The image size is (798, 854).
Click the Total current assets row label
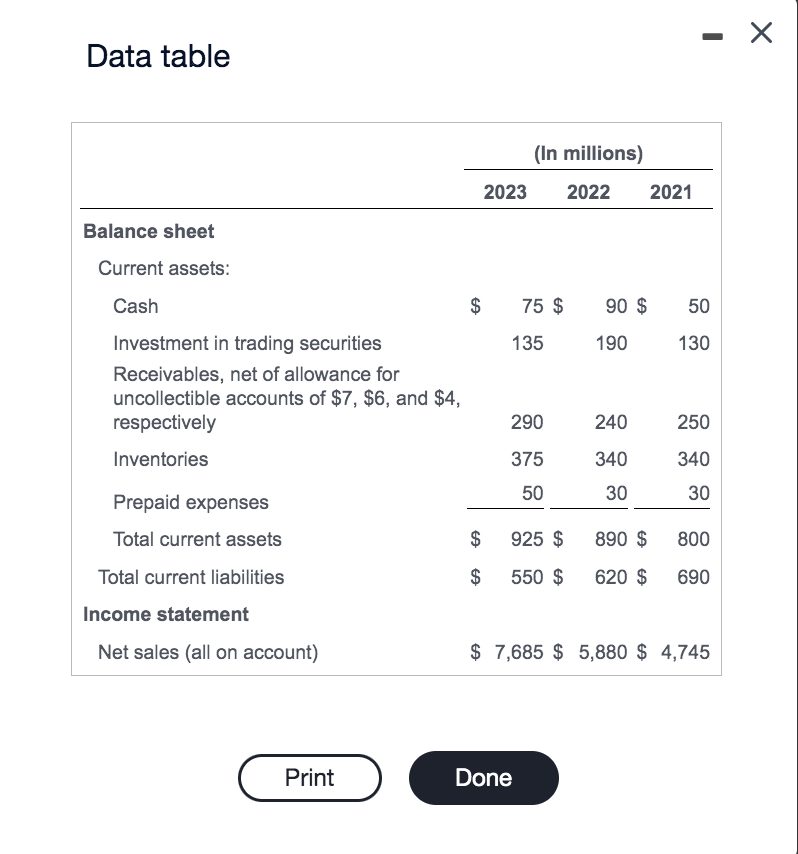coord(196,539)
